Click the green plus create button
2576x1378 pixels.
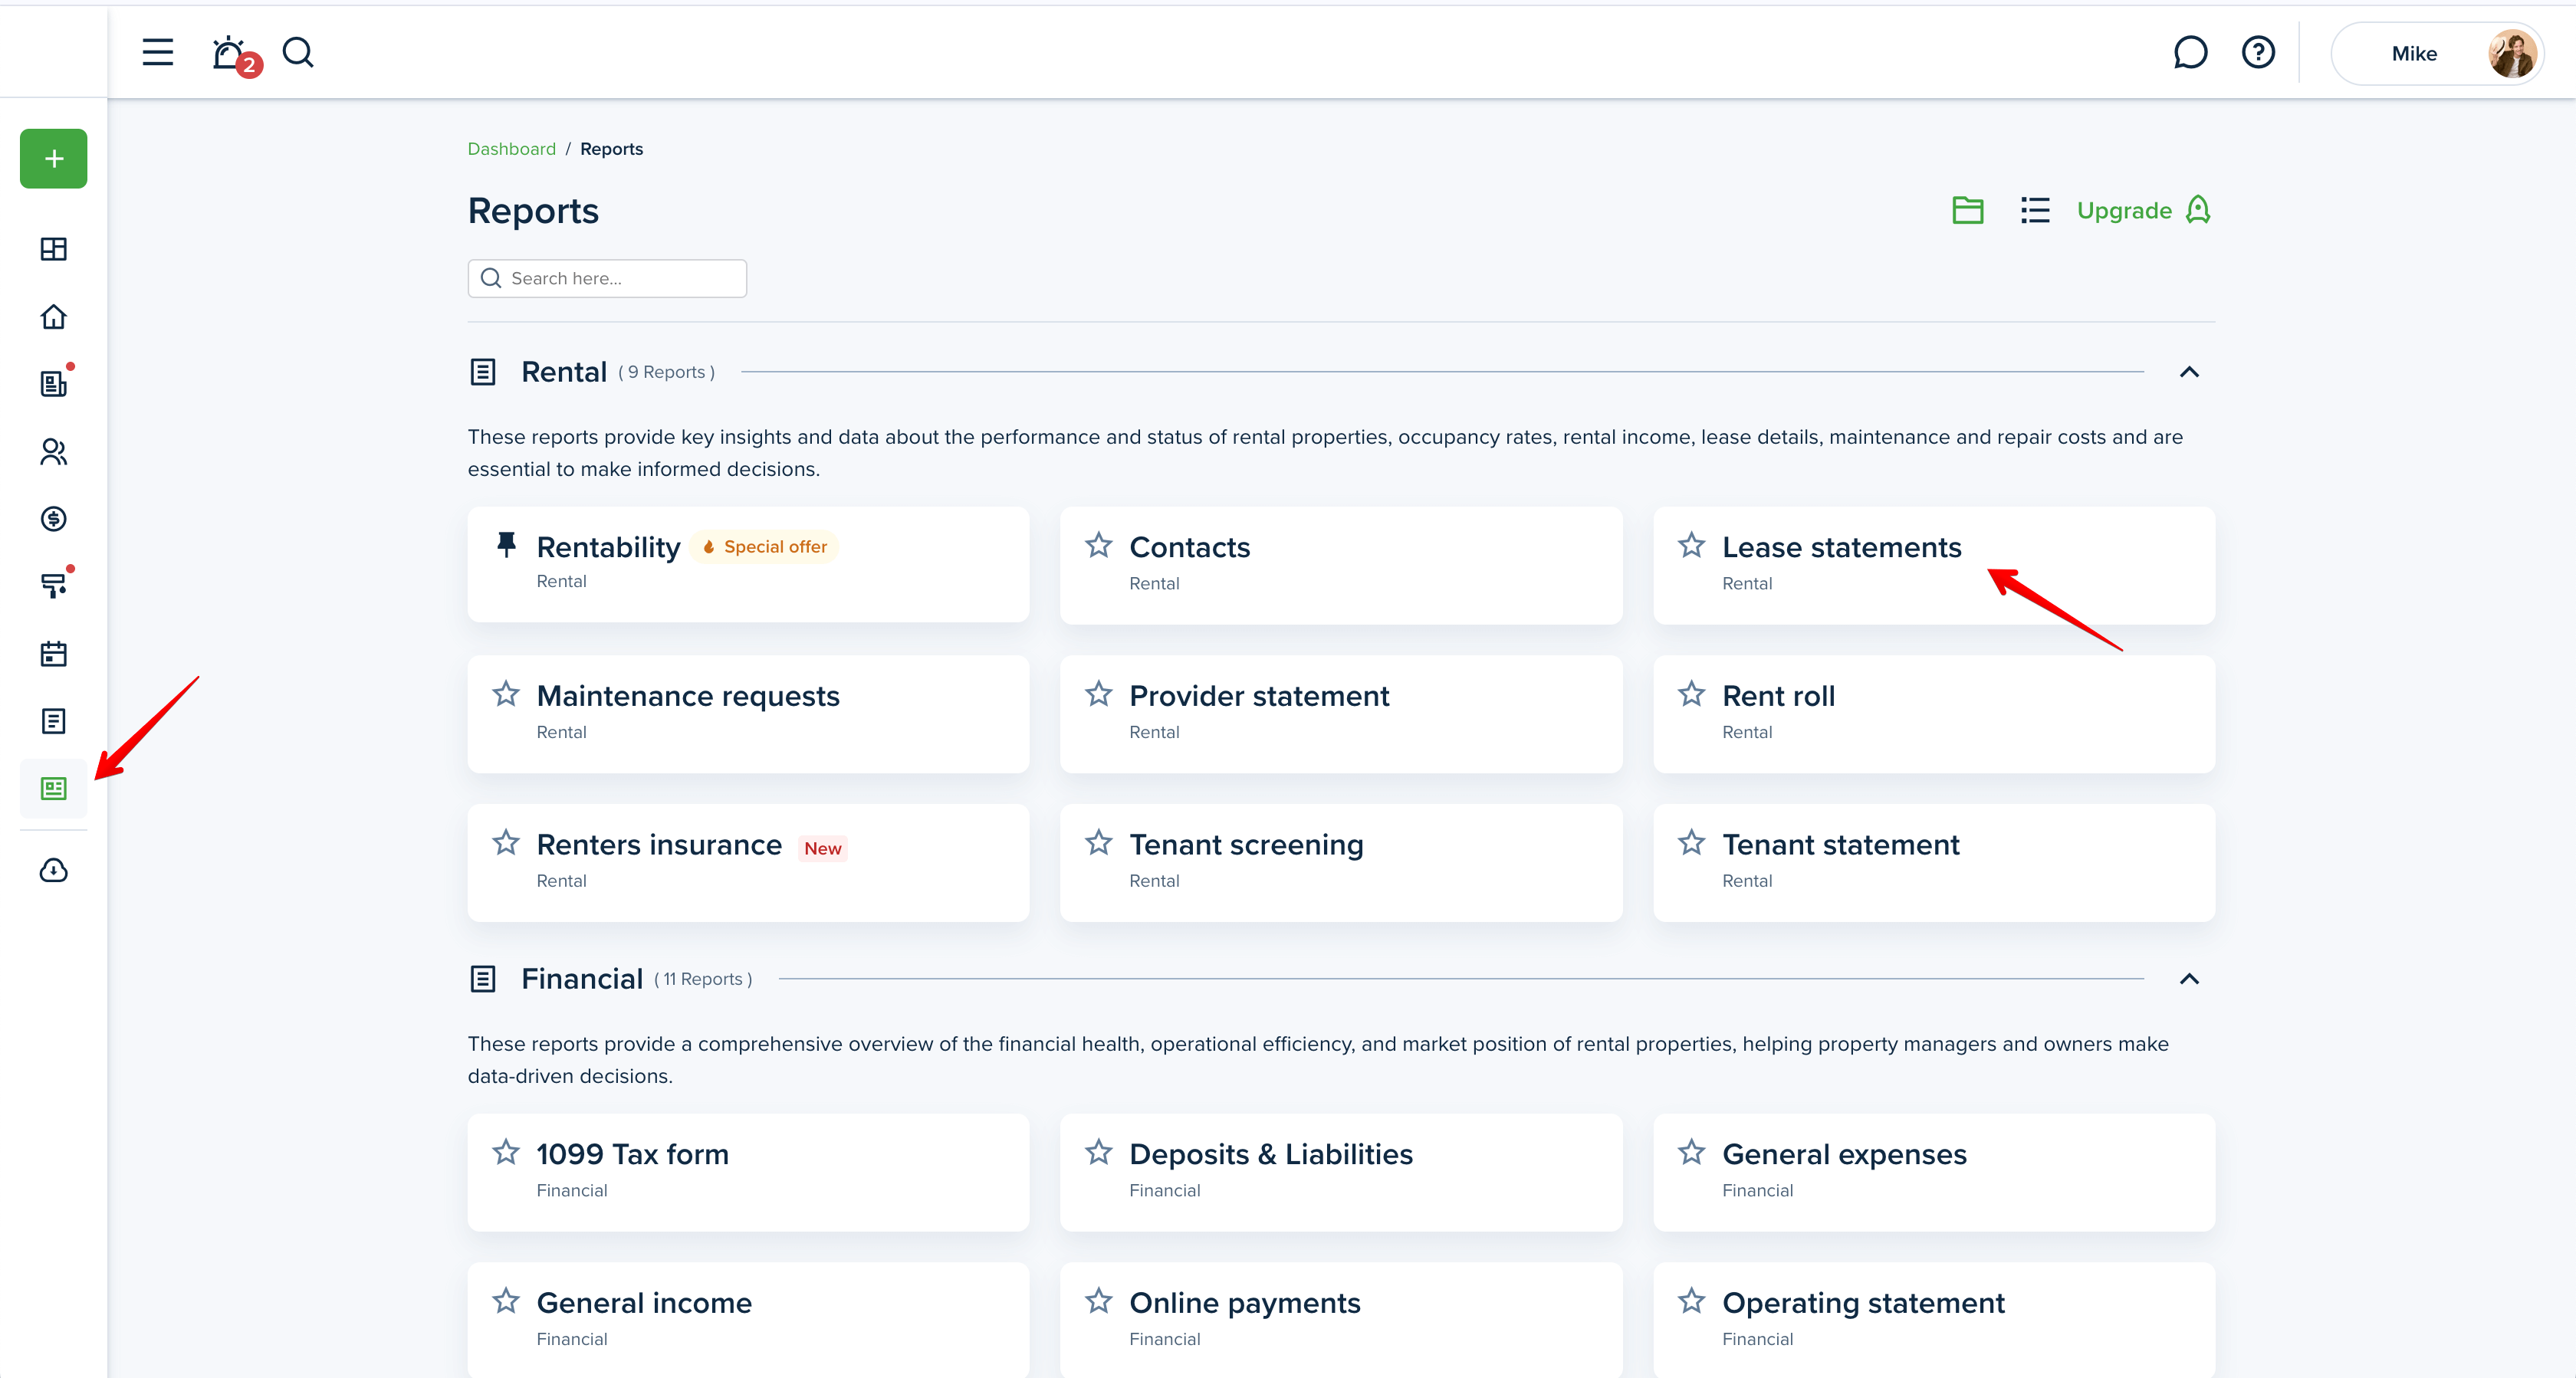tap(54, 158)
